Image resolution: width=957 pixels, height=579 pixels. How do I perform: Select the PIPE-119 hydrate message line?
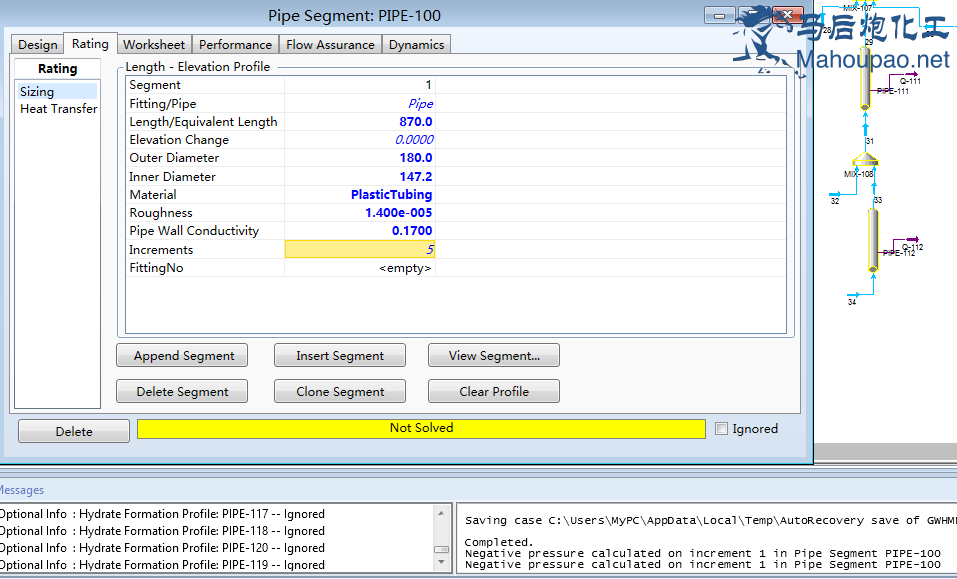[x=162, y=565]
